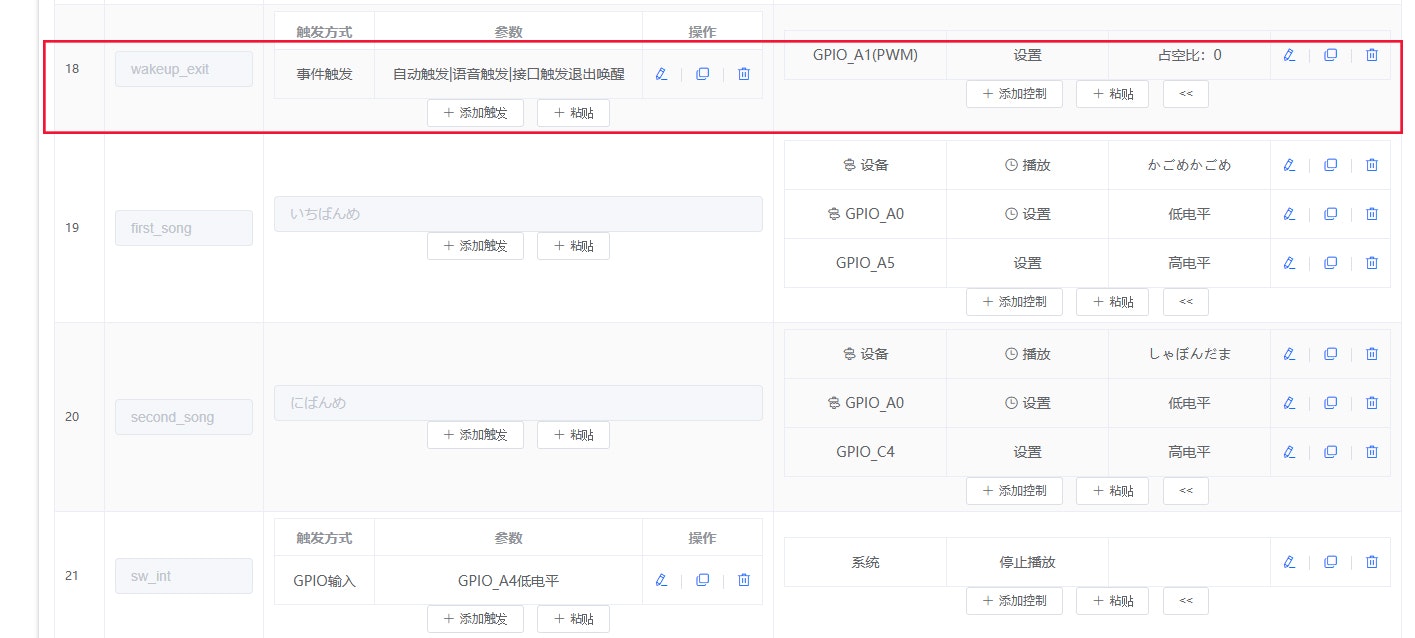Image resolution: width=1415 pixels, height=638 pixels.
Task: Collapse first_song controls with << button
Action: [1186, 302]
